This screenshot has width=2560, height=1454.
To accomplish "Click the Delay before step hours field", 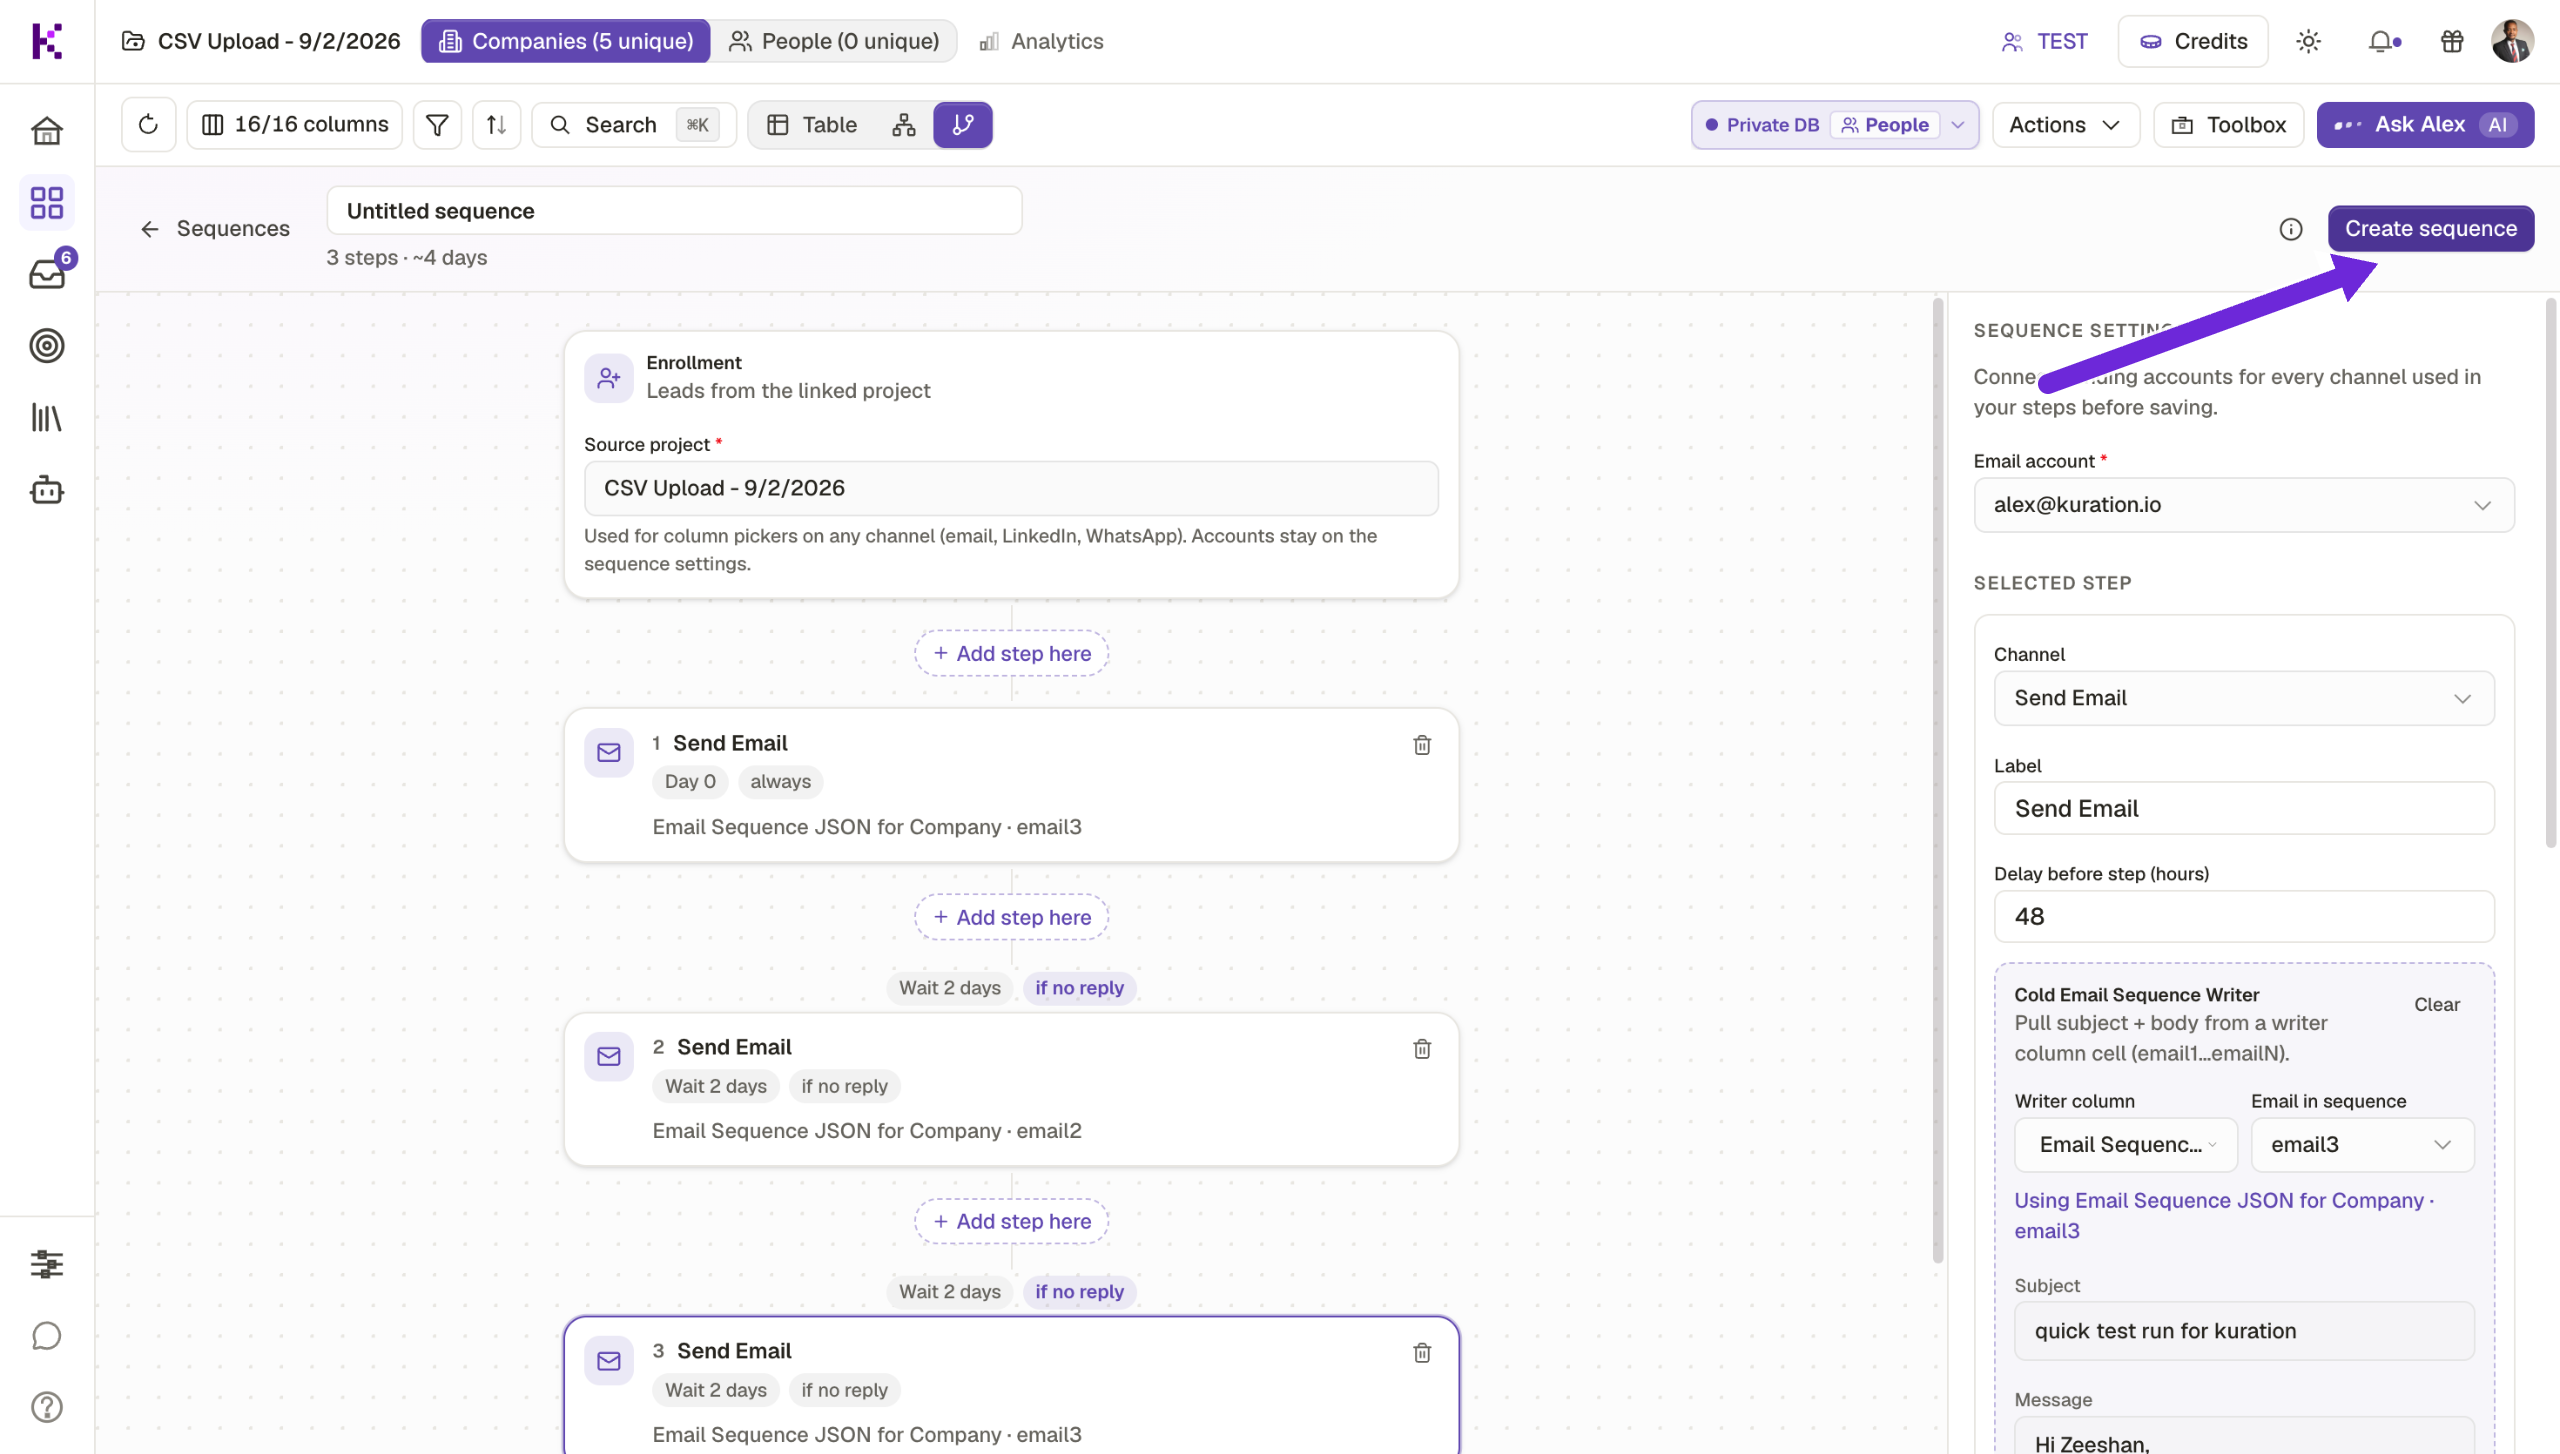I will click(2244, 917).
